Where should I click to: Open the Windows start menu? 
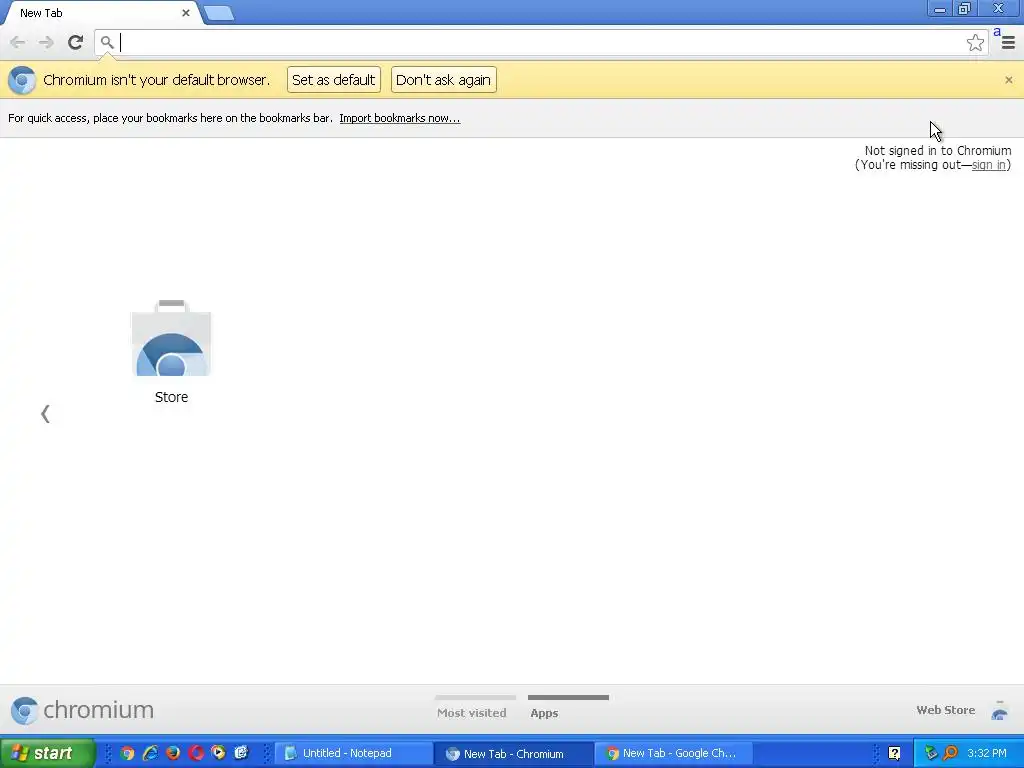coord(47,753)
